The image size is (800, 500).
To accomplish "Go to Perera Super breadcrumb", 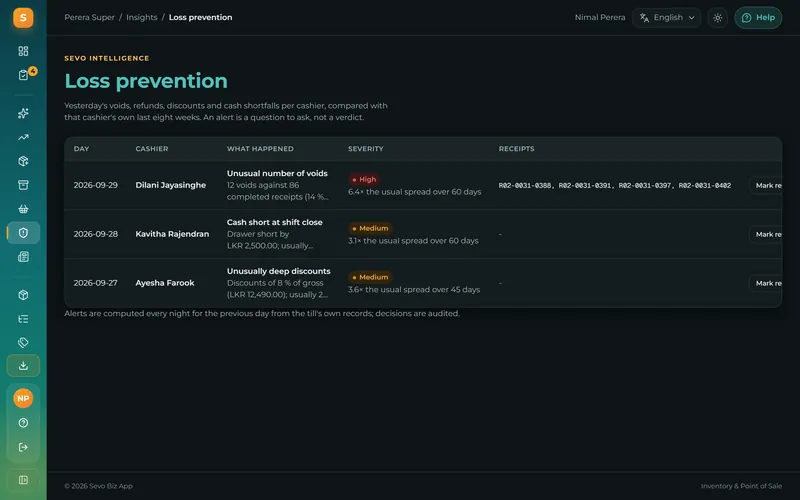I will coord(89,17).
